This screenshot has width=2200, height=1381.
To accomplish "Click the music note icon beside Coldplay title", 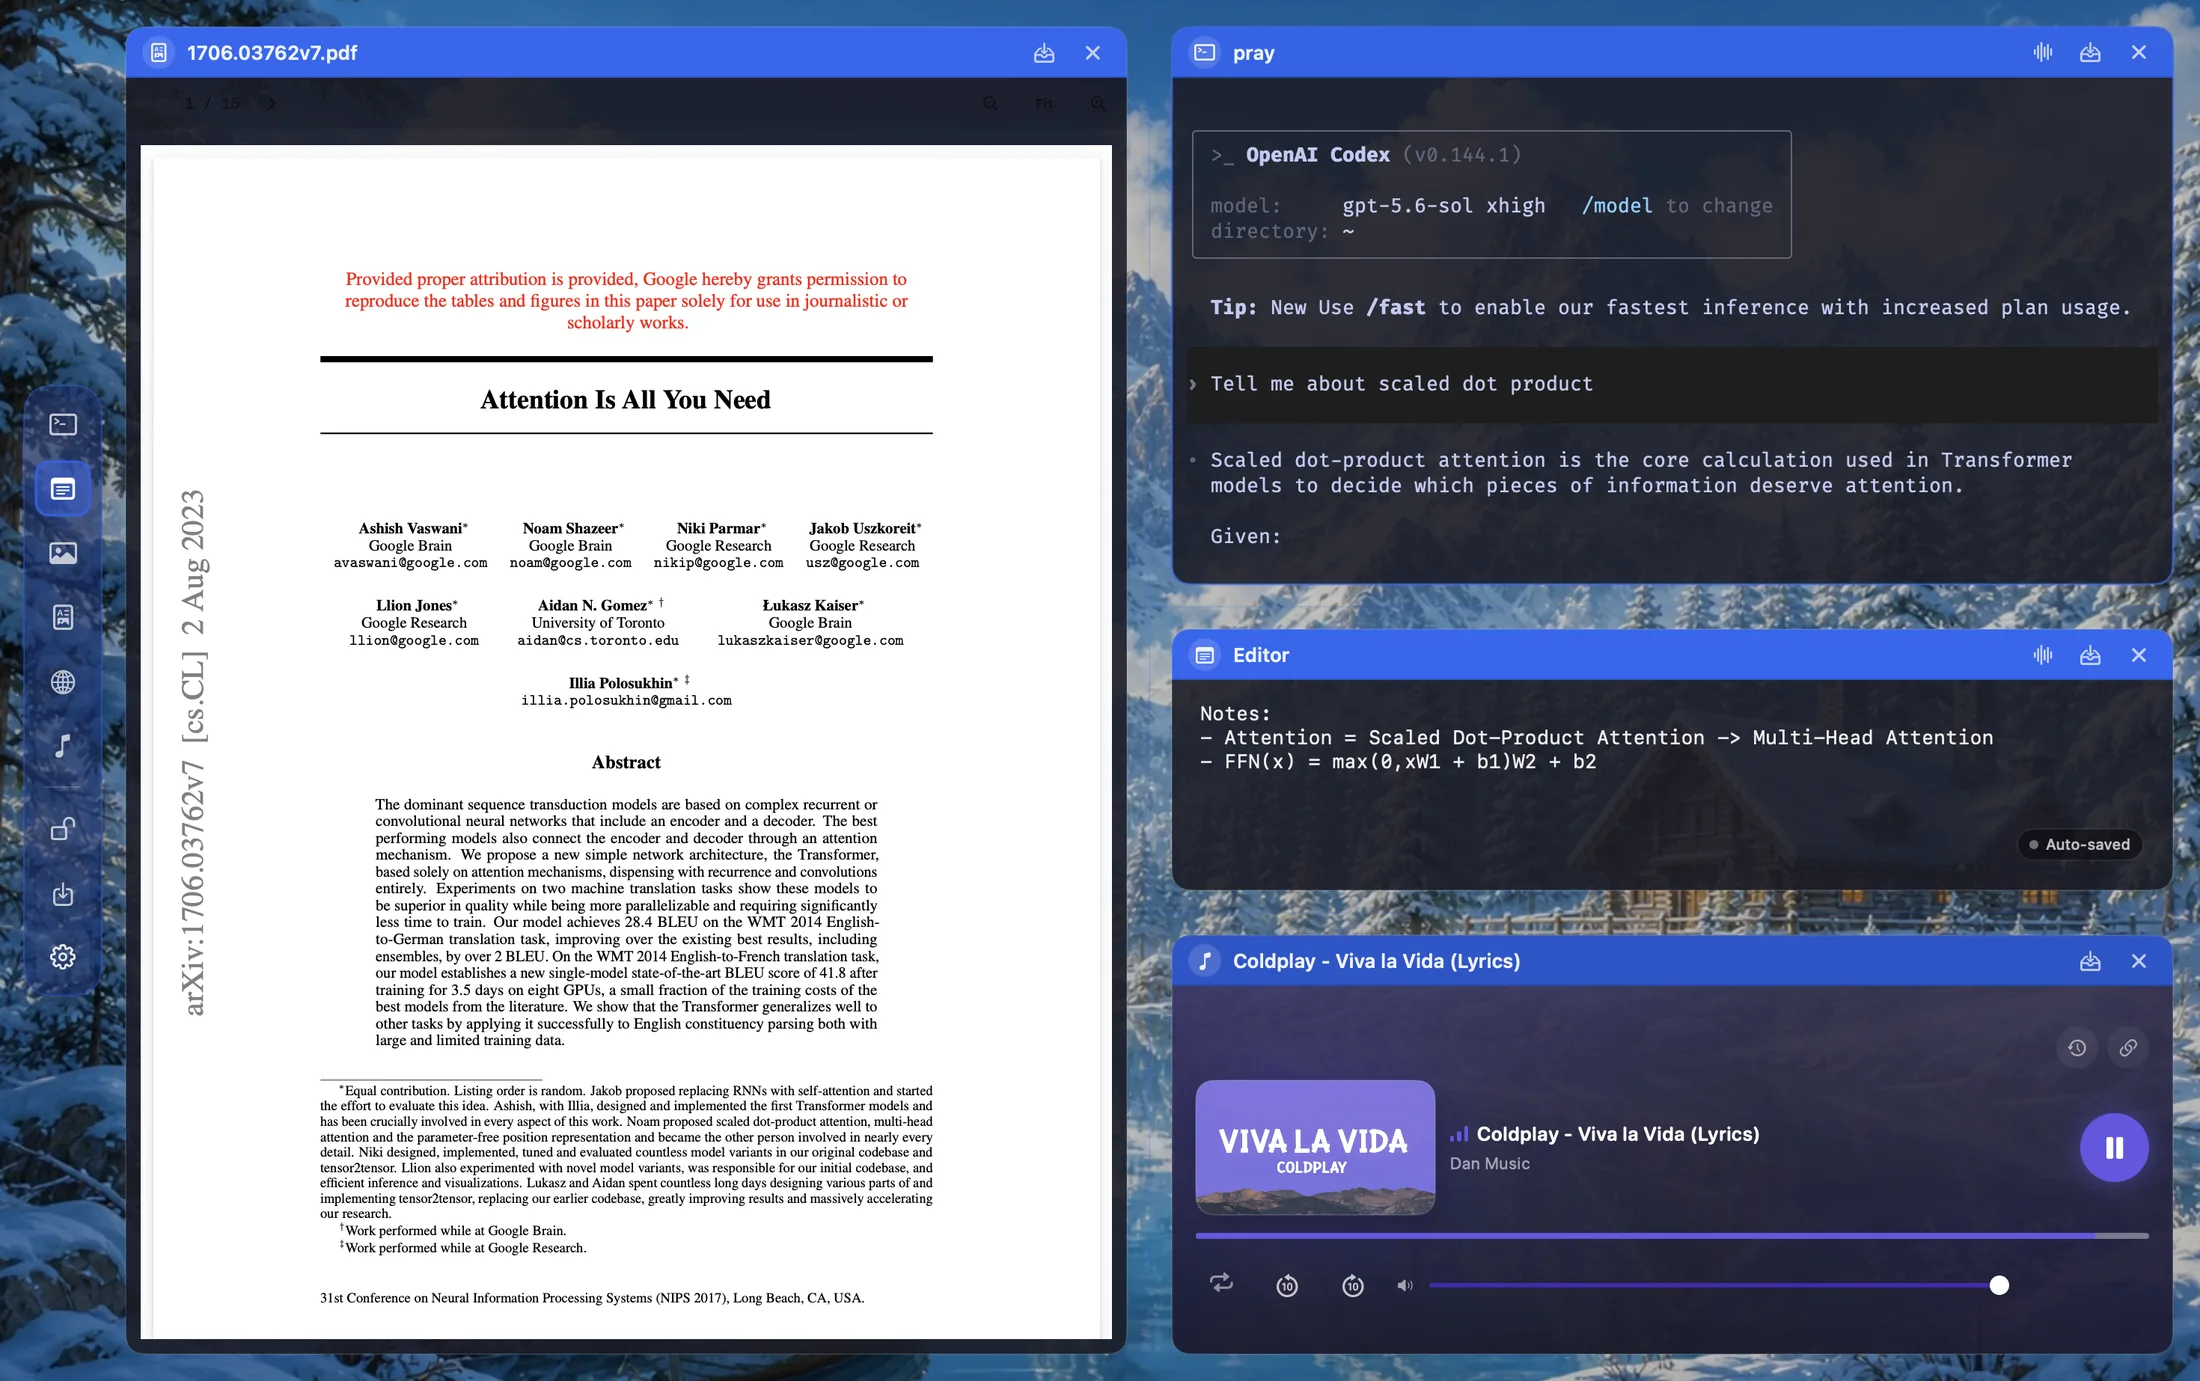I will click(1205, 961).
